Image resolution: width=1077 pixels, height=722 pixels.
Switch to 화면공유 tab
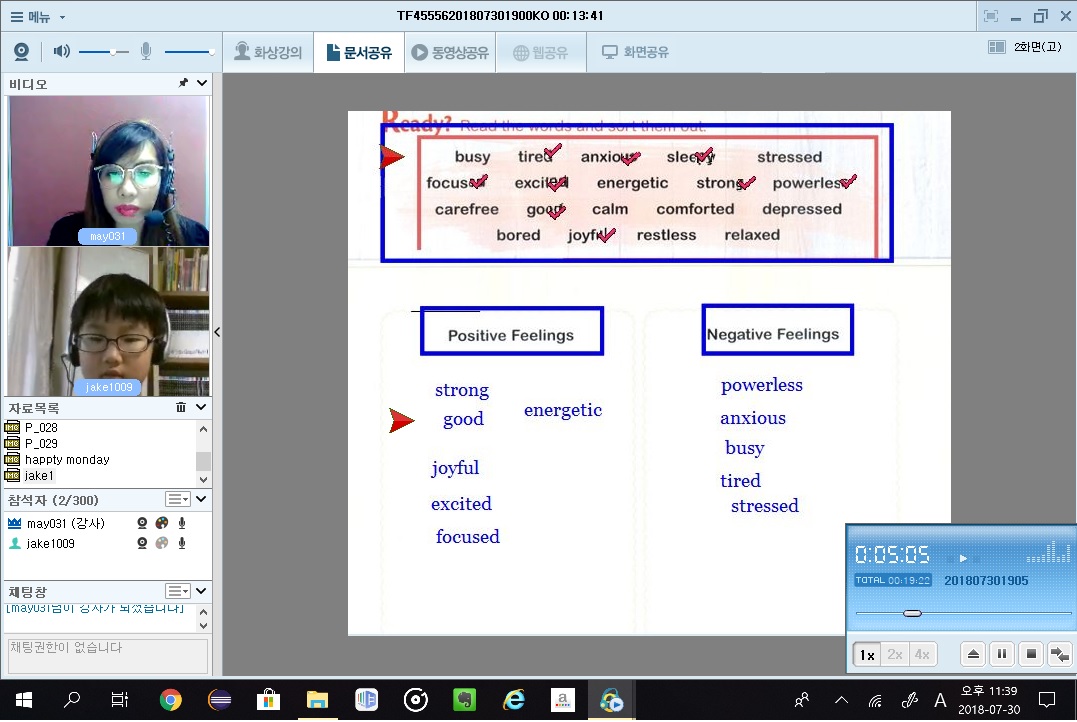[635, 52]
